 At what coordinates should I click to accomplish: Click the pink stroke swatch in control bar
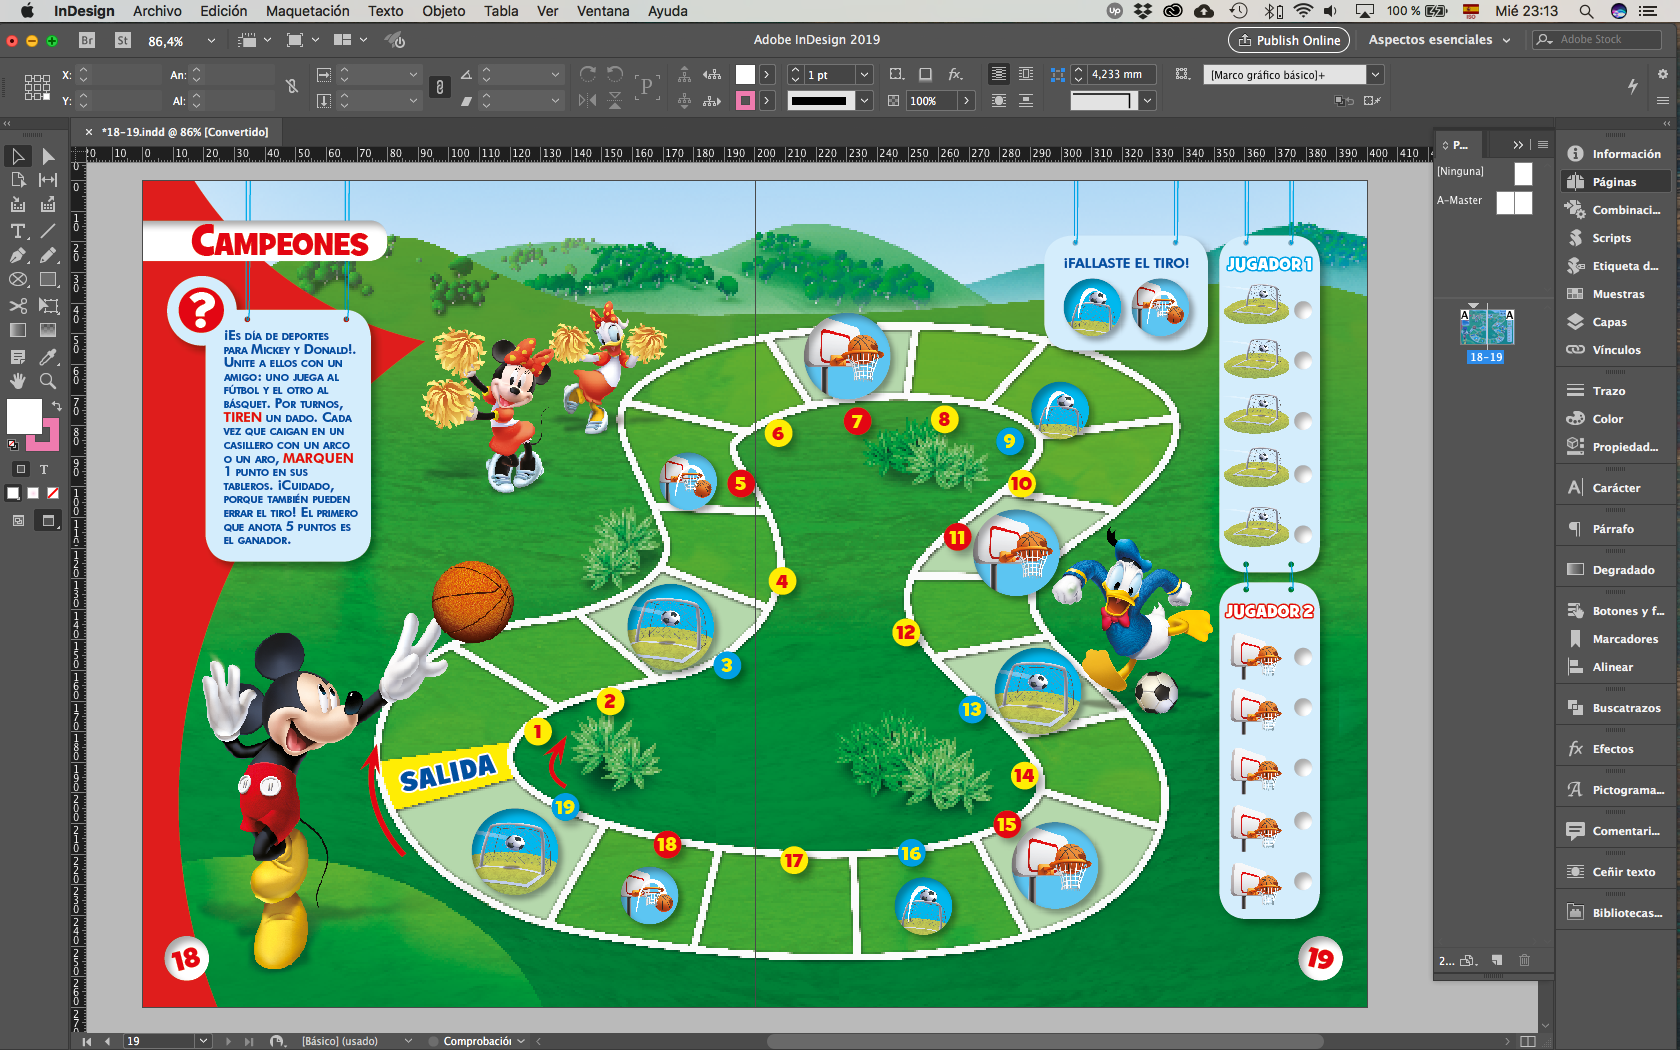click(745, 101)
